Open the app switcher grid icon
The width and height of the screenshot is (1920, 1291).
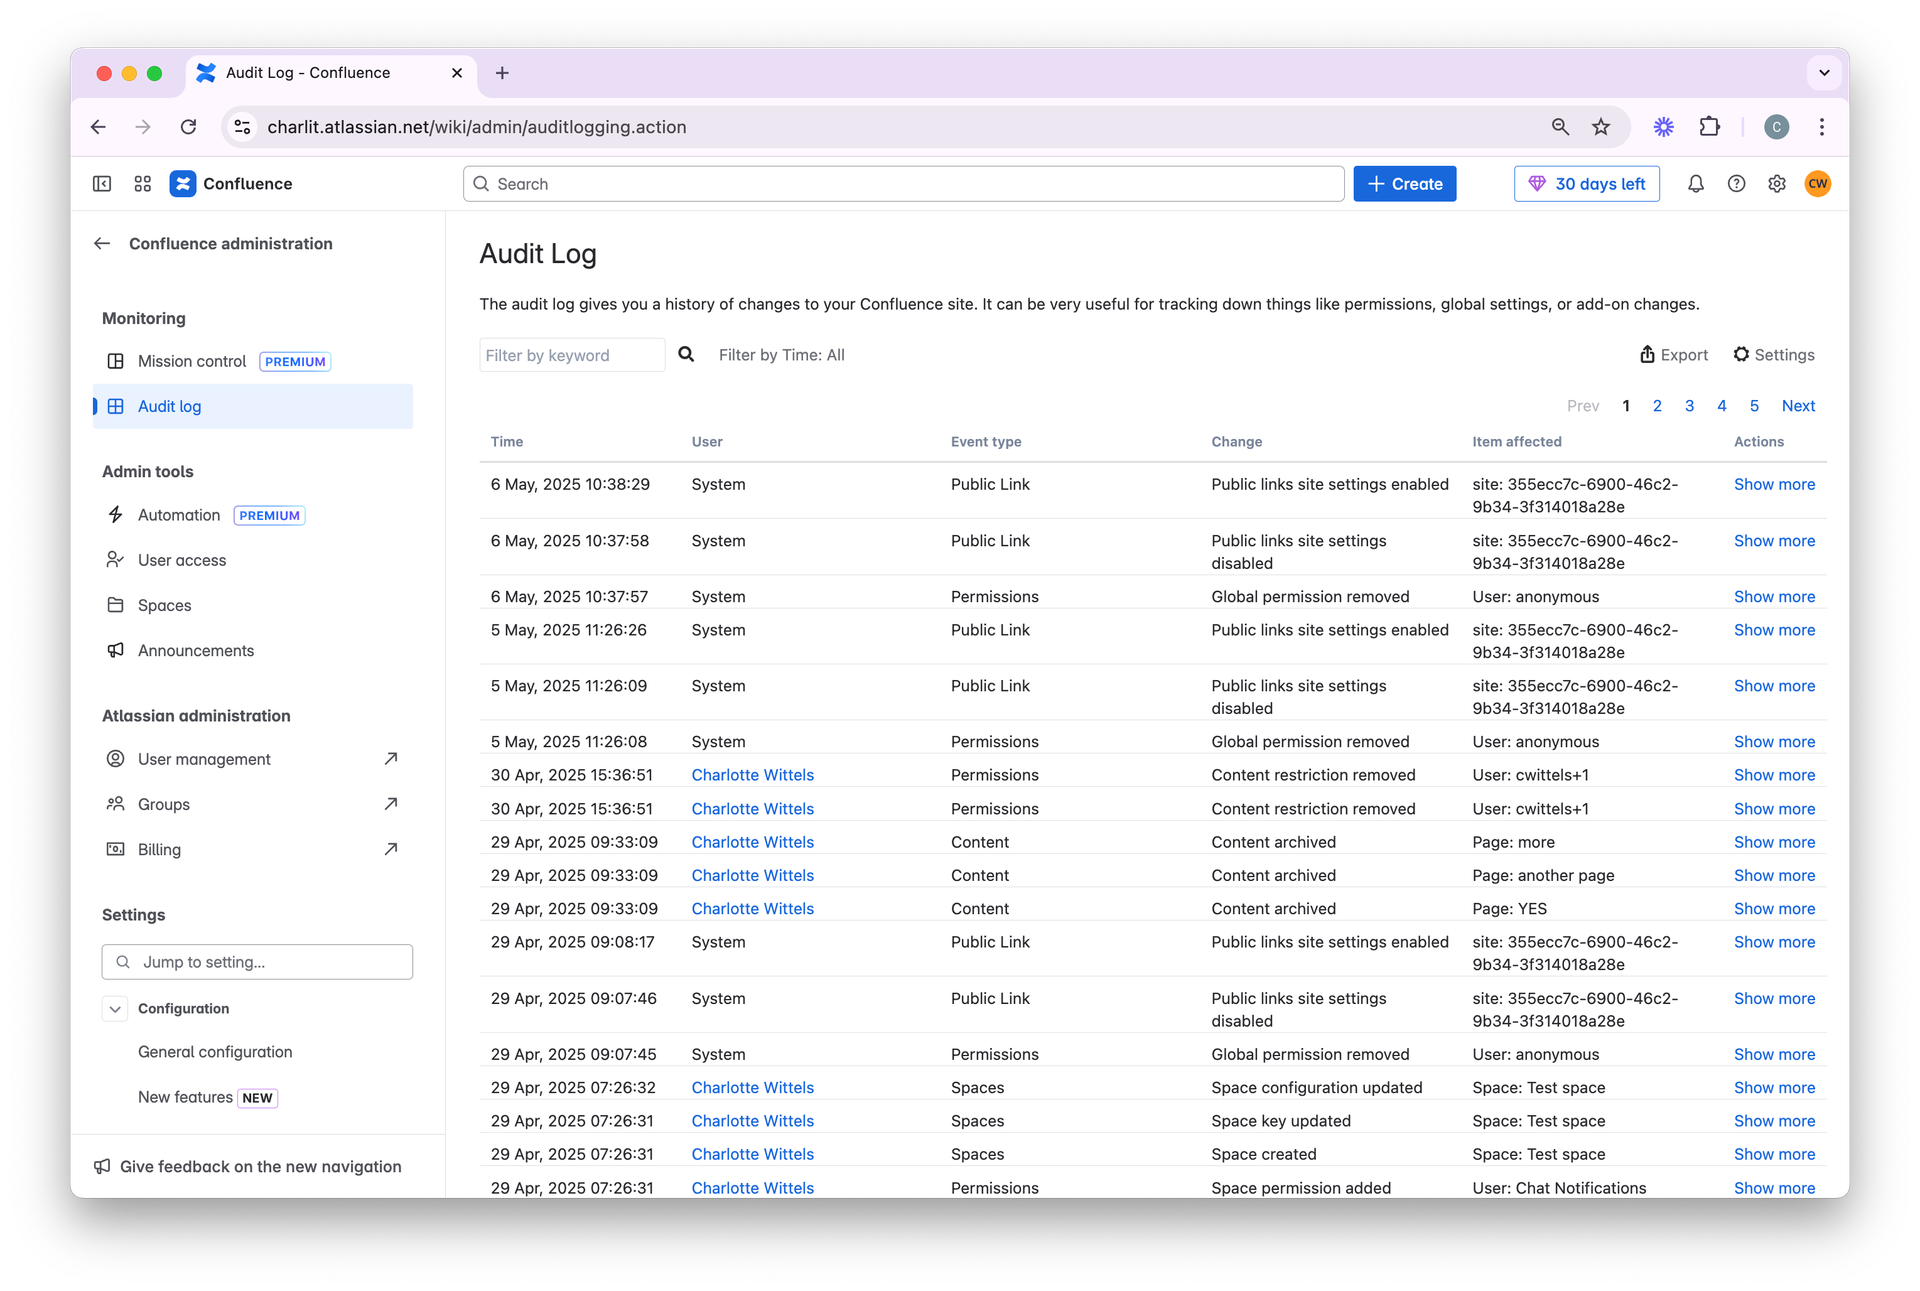click(143, 184)
